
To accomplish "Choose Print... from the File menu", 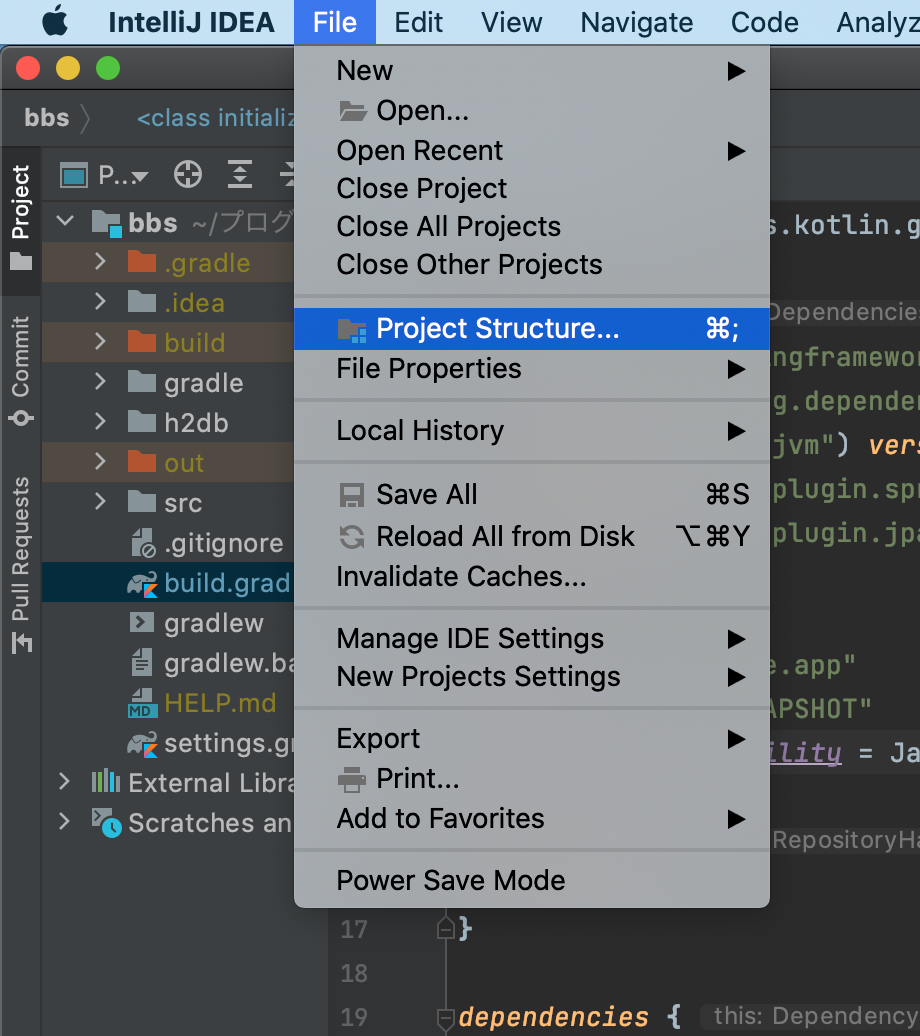I will point(532,779).
